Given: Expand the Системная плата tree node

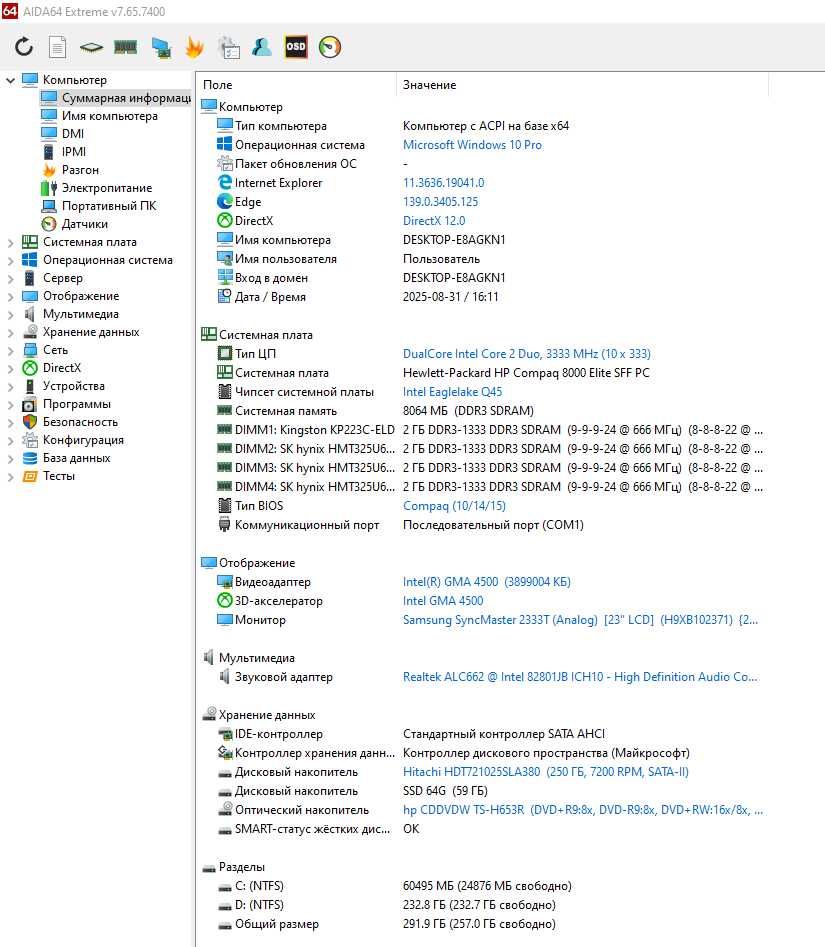Looking at the screenshot, I should [x=10, y=242].
